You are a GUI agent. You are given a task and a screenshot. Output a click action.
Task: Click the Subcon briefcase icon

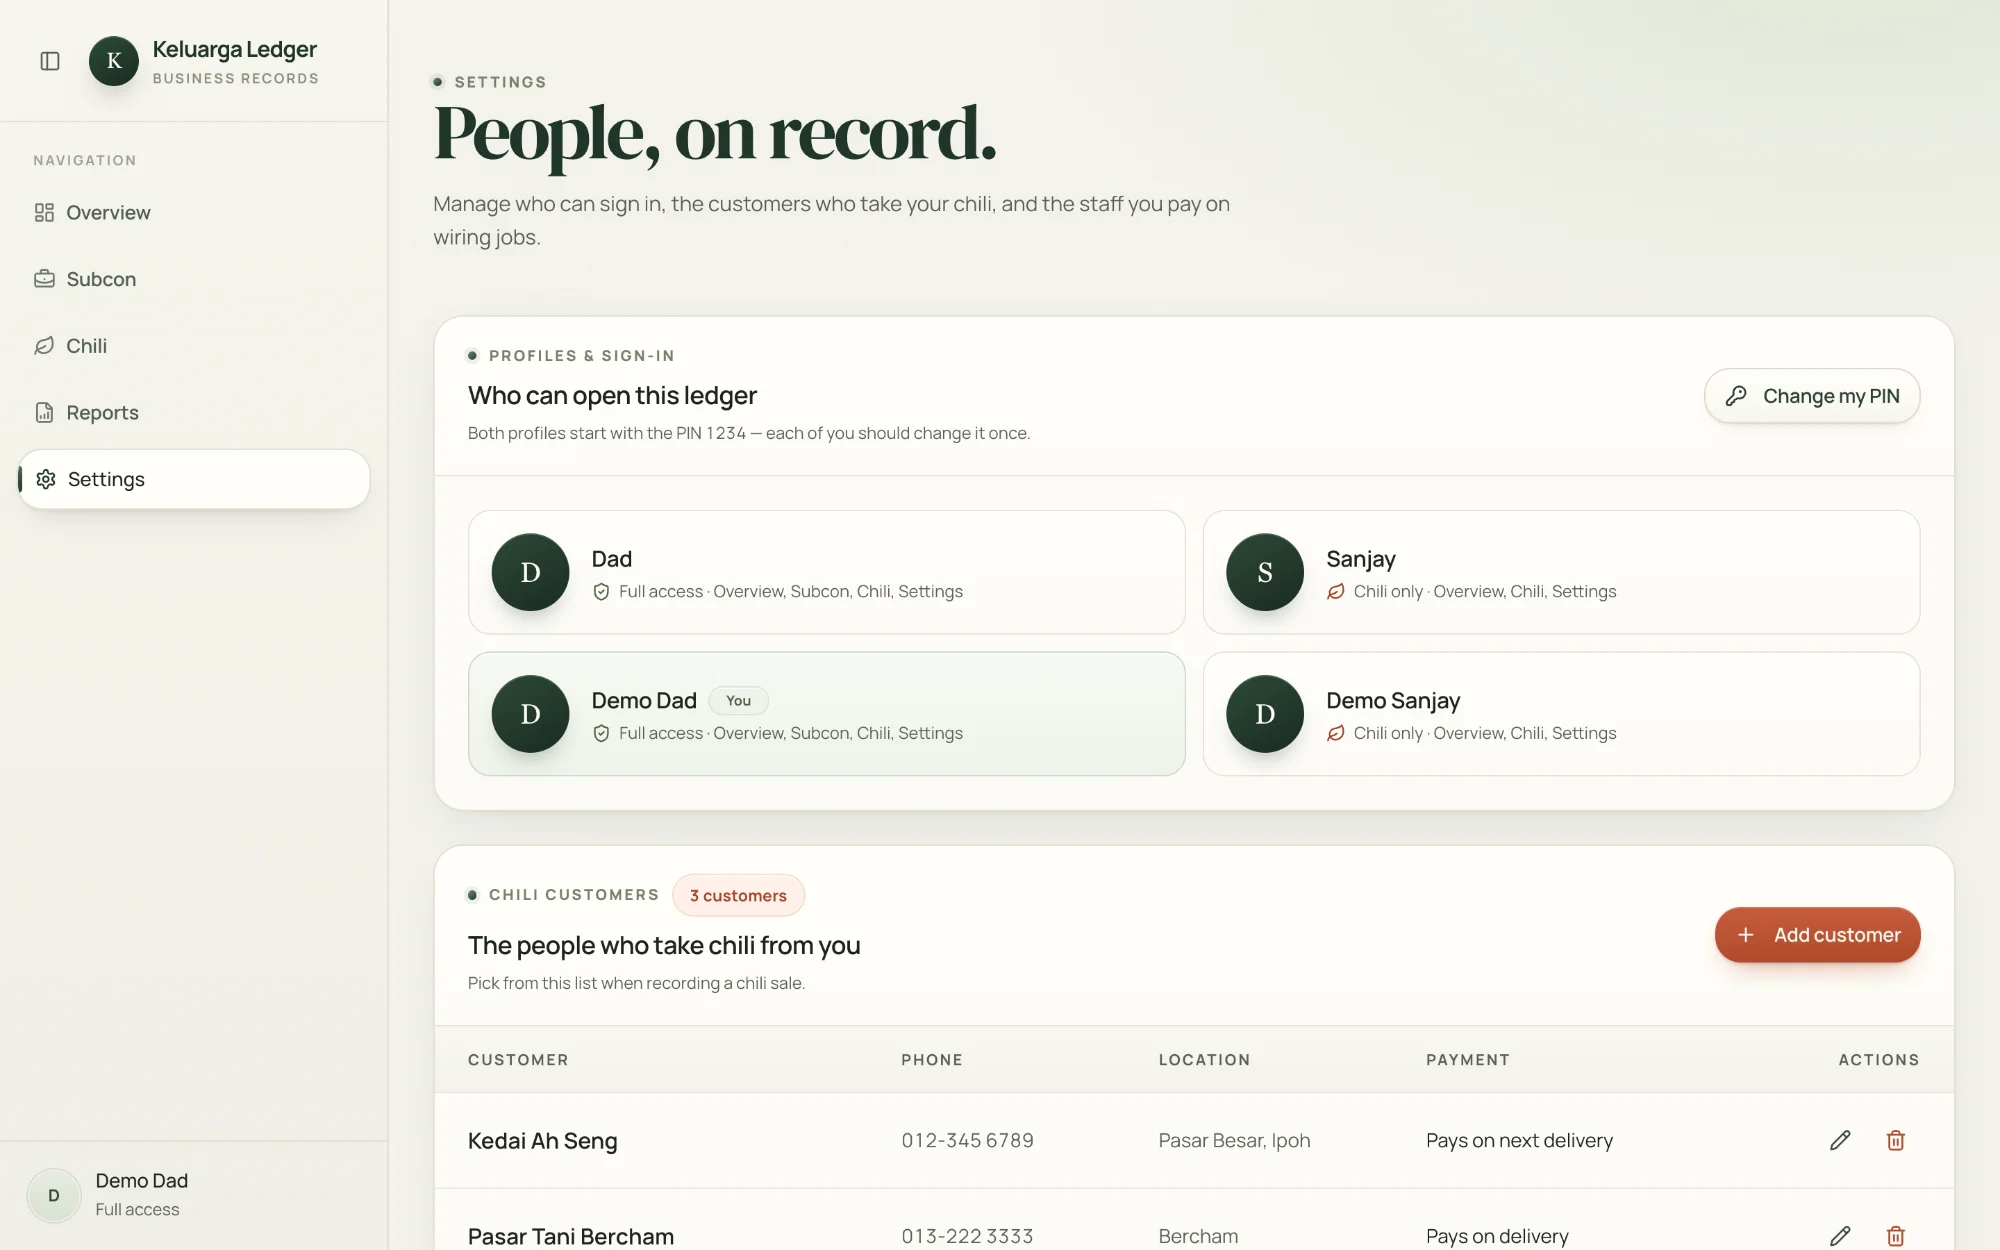point(44,279)
